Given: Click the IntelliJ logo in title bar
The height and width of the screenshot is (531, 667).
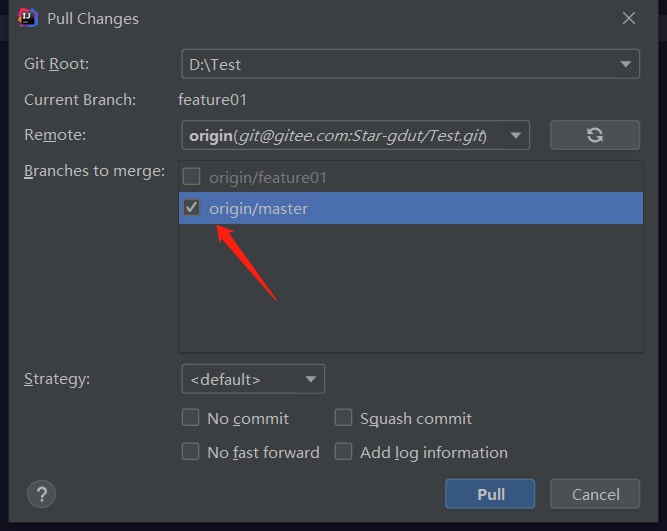Looking at the screenshot, I should point(28,18).
